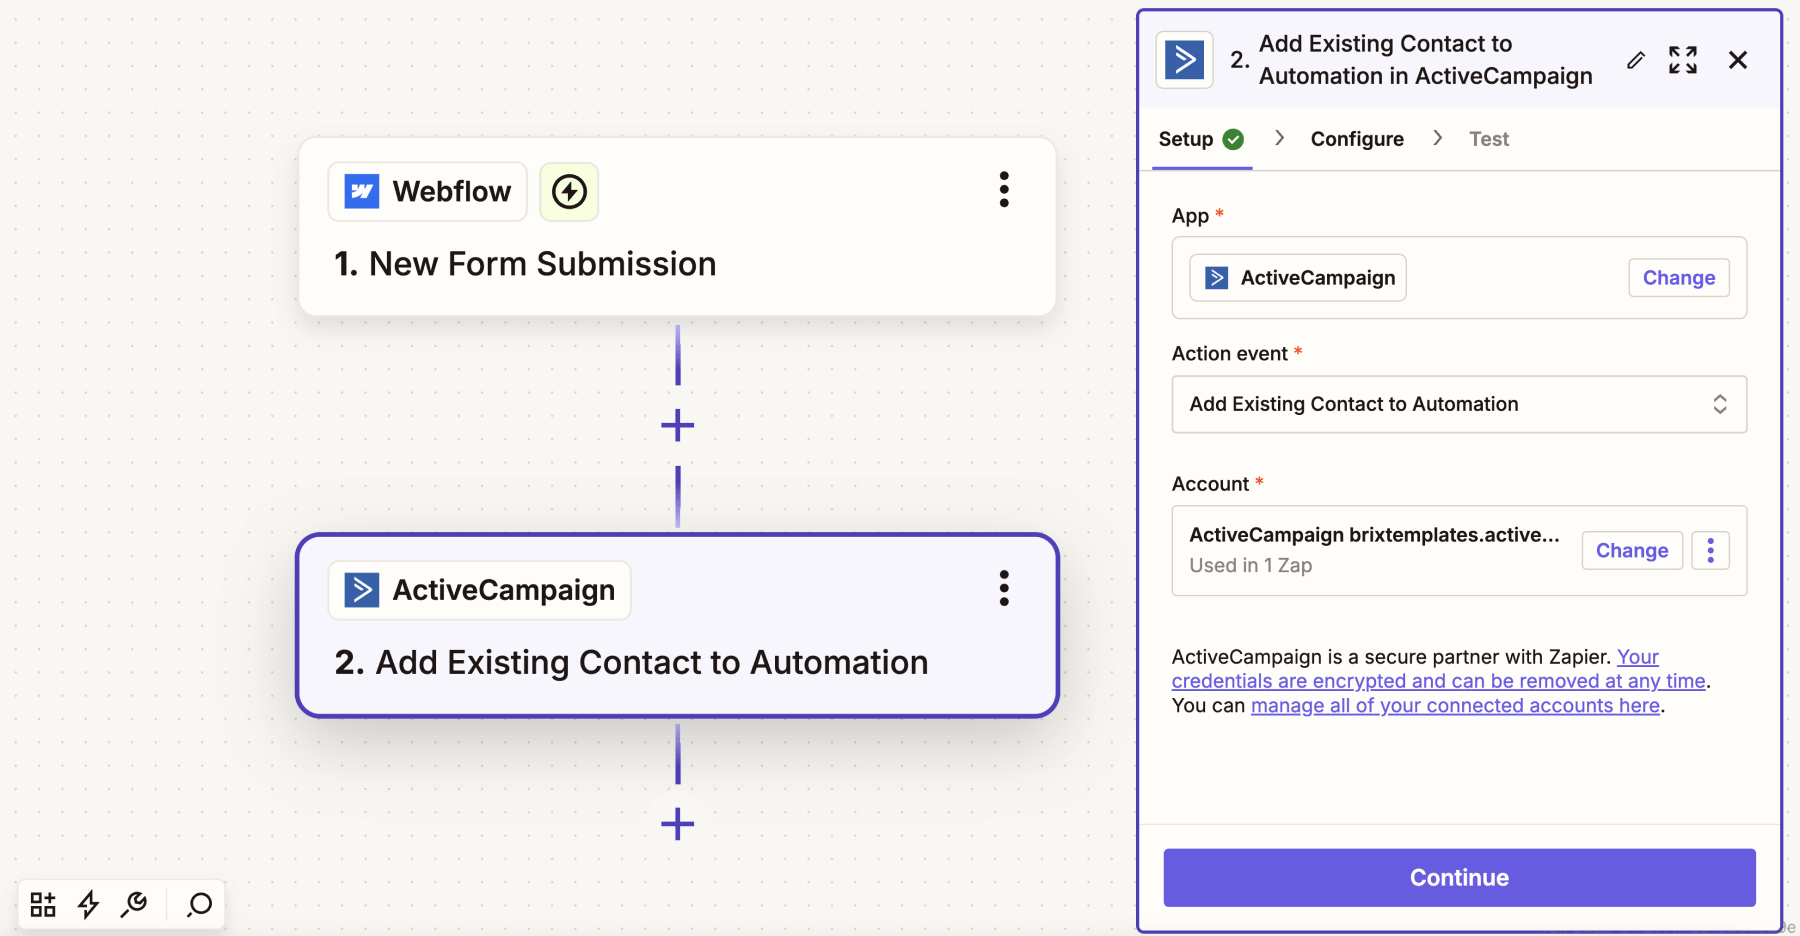This screenshot has width=1800, height=936.
Task: Rename step with the pencil edit icon
Action: click(1636, 60)
